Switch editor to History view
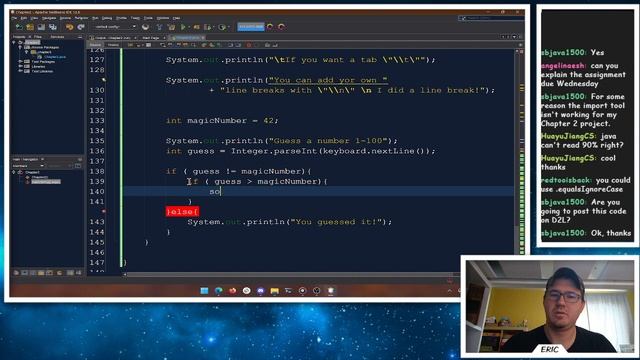The width and height of the screenshot is (640, 360). tap(113, 45)
